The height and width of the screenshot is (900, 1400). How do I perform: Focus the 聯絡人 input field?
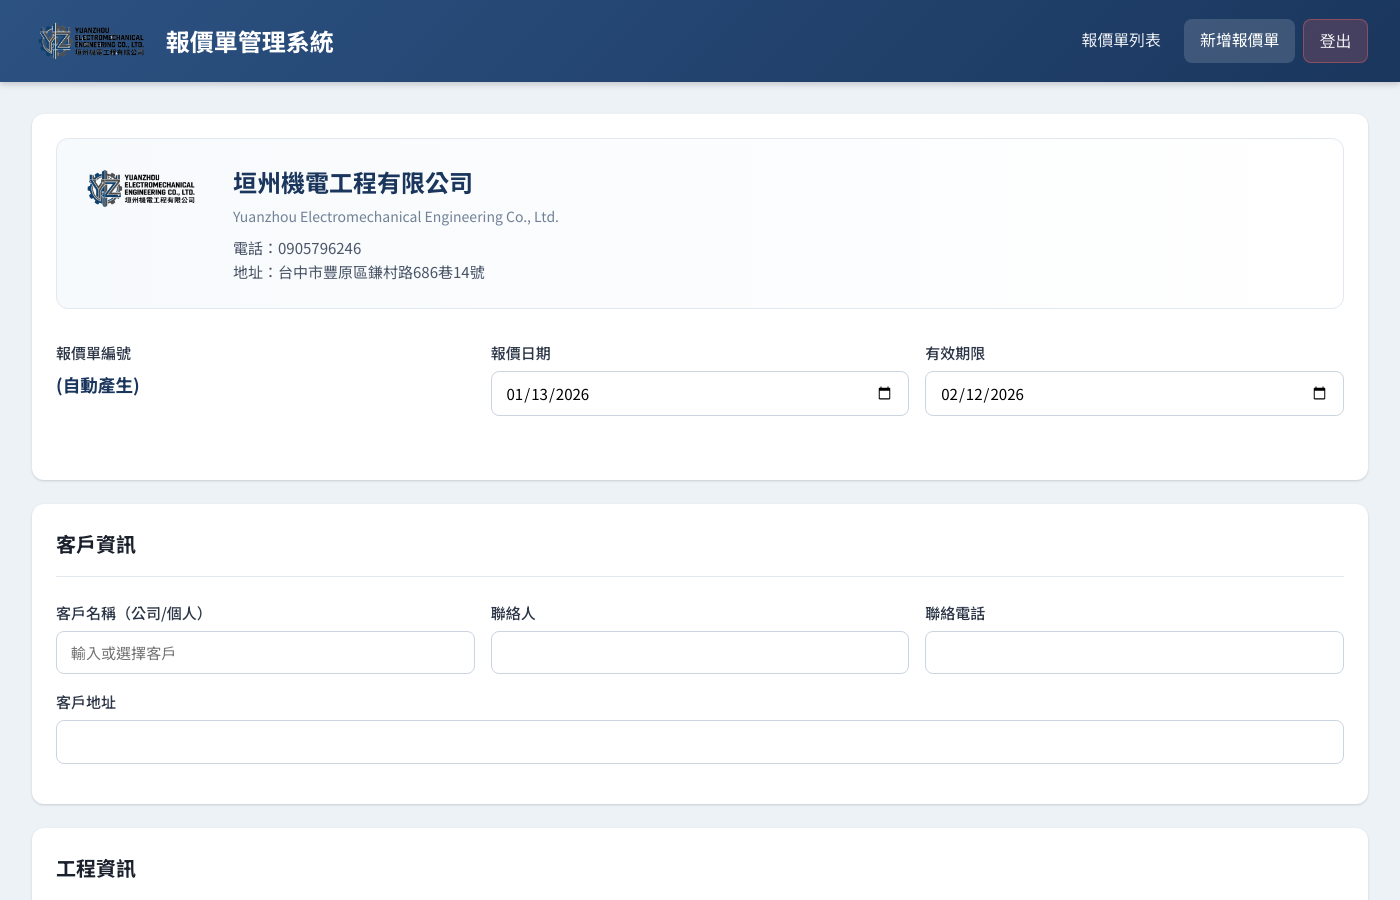coord(700,652)
